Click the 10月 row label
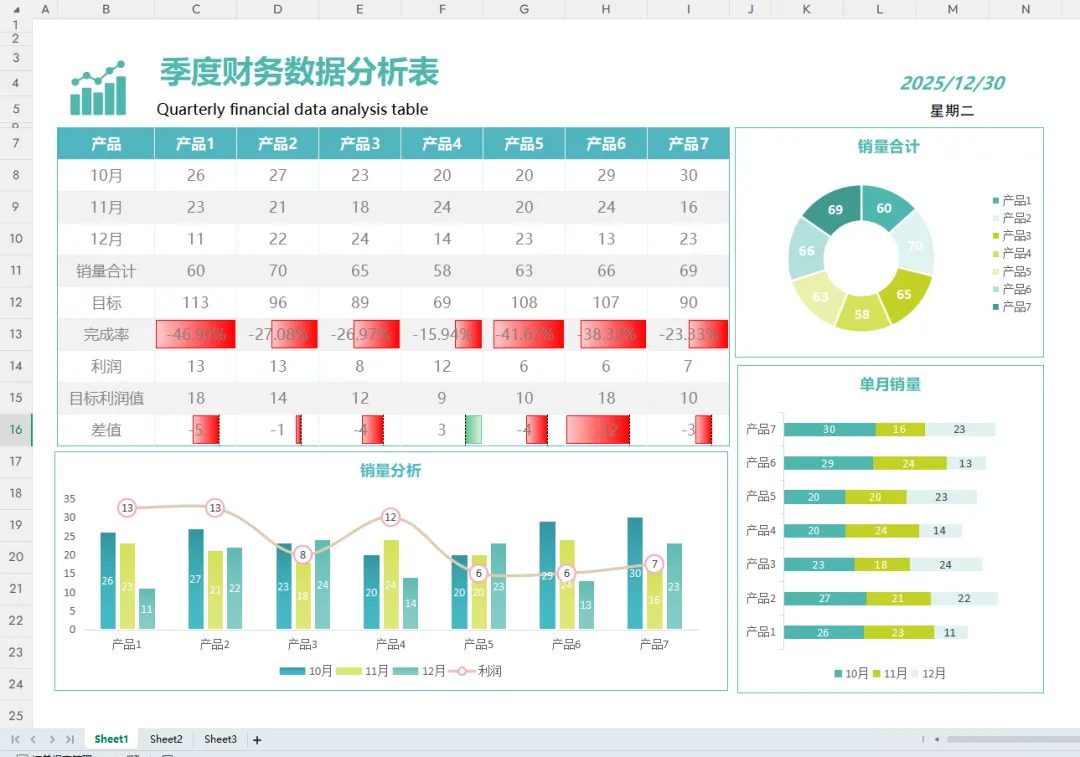Viewport: 1080px width, 757px height. (x=106, y=176)
